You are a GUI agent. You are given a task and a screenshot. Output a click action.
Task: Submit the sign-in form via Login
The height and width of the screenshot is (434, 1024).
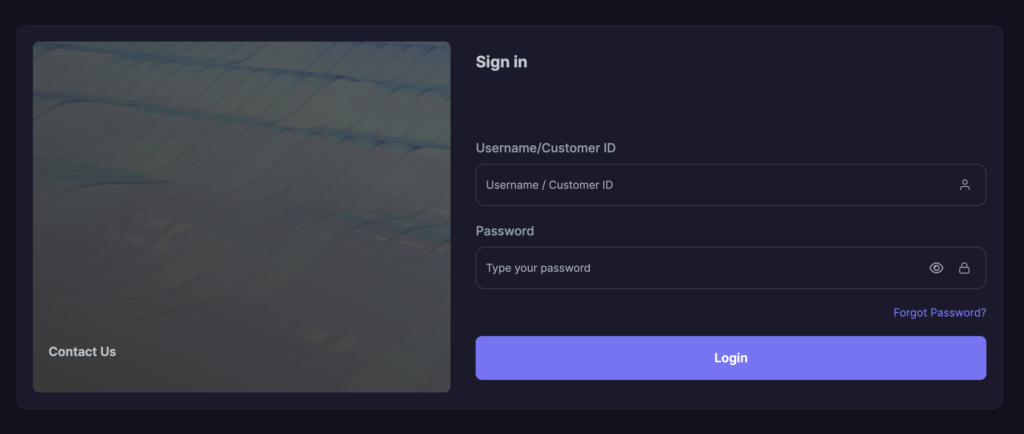(730, 358)
